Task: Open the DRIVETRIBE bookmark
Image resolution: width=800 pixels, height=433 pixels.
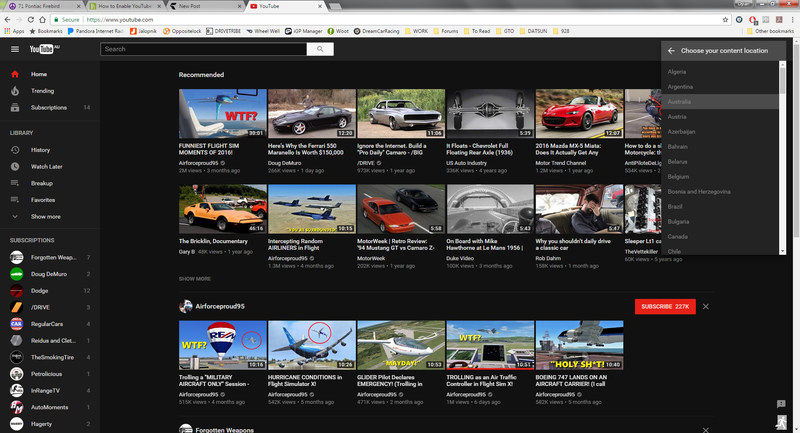Action: tap(223, 31)
